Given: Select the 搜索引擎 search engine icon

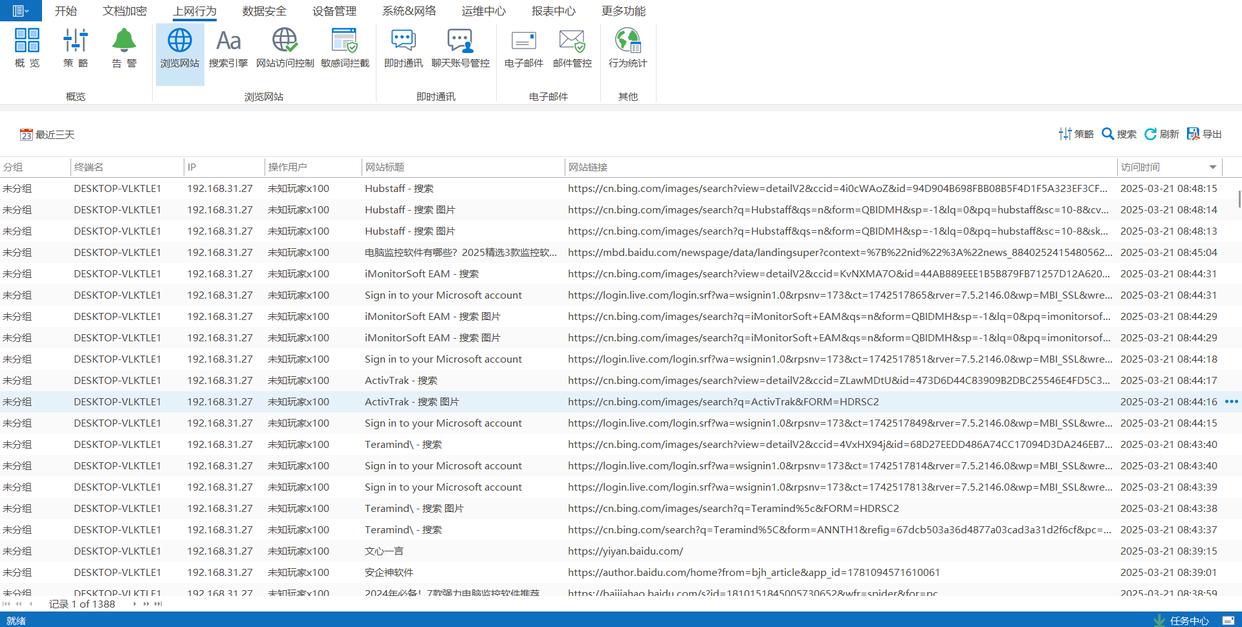Looking at the screenshot, I should point(228,48).
